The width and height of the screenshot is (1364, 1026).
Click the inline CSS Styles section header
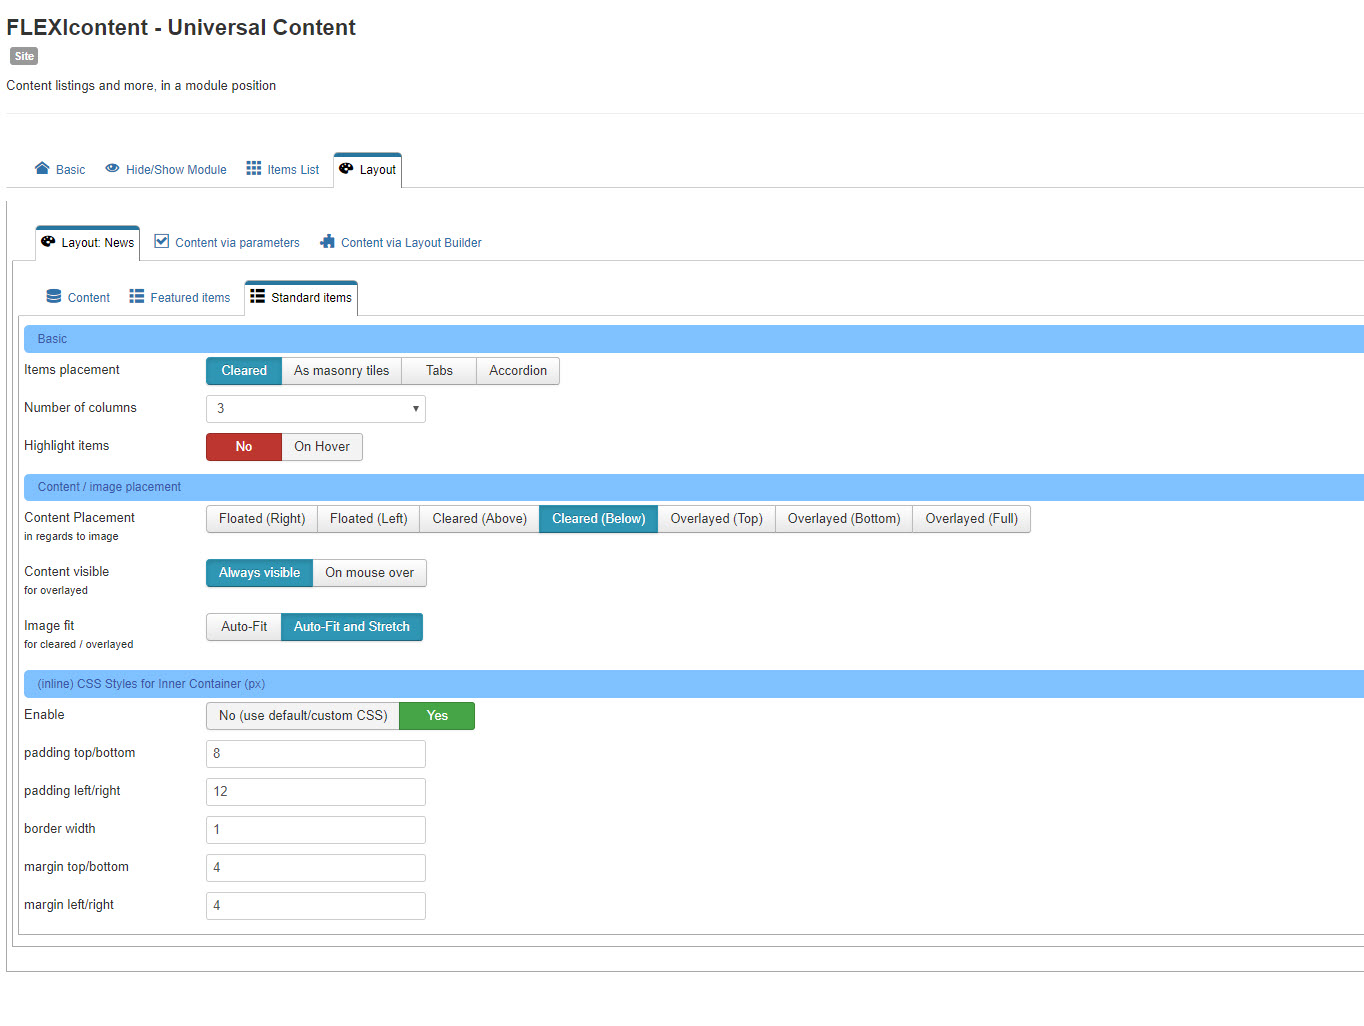click(694, 684)
